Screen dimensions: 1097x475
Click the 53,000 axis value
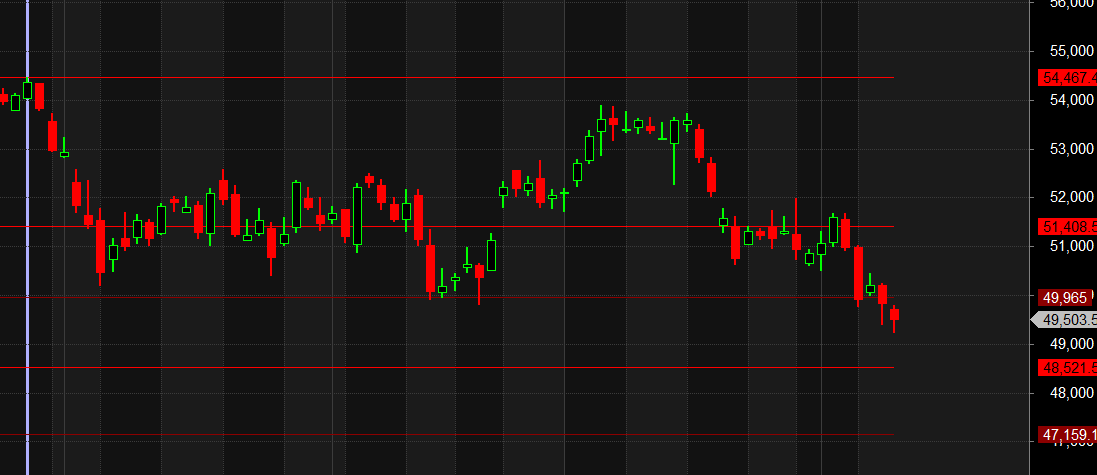tap(1070, 149)
